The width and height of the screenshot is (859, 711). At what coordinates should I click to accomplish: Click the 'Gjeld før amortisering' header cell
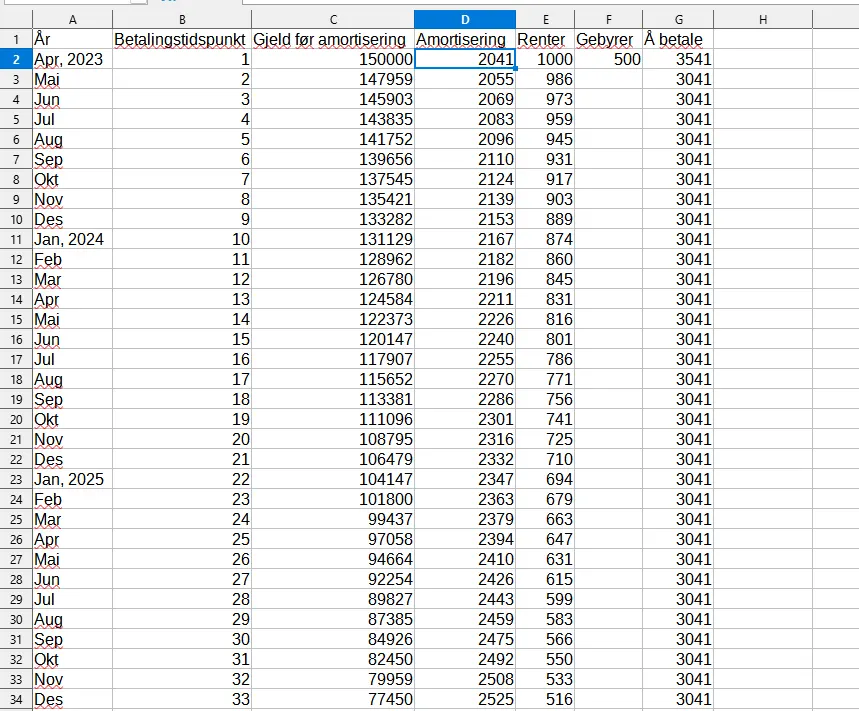pyautogui.click(x=333, y=39)
